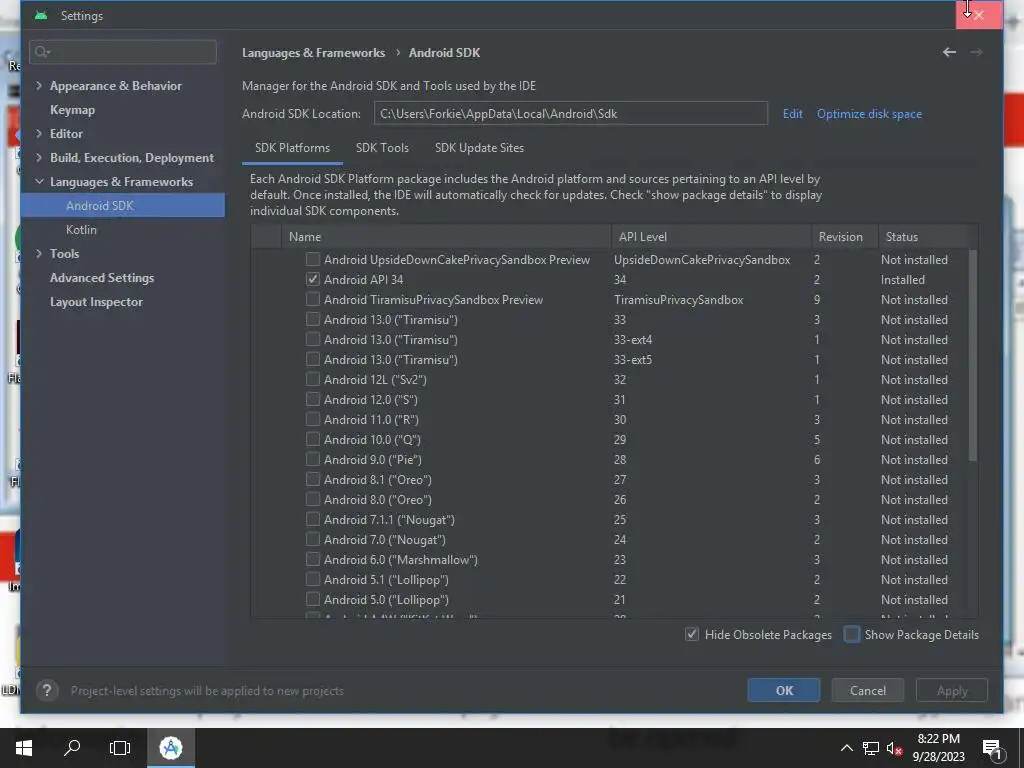Image resolution: width=1024 pixels, height=768 pixels.
Task: Uncheck the Android API 34 checkbox
Action: 313,280
